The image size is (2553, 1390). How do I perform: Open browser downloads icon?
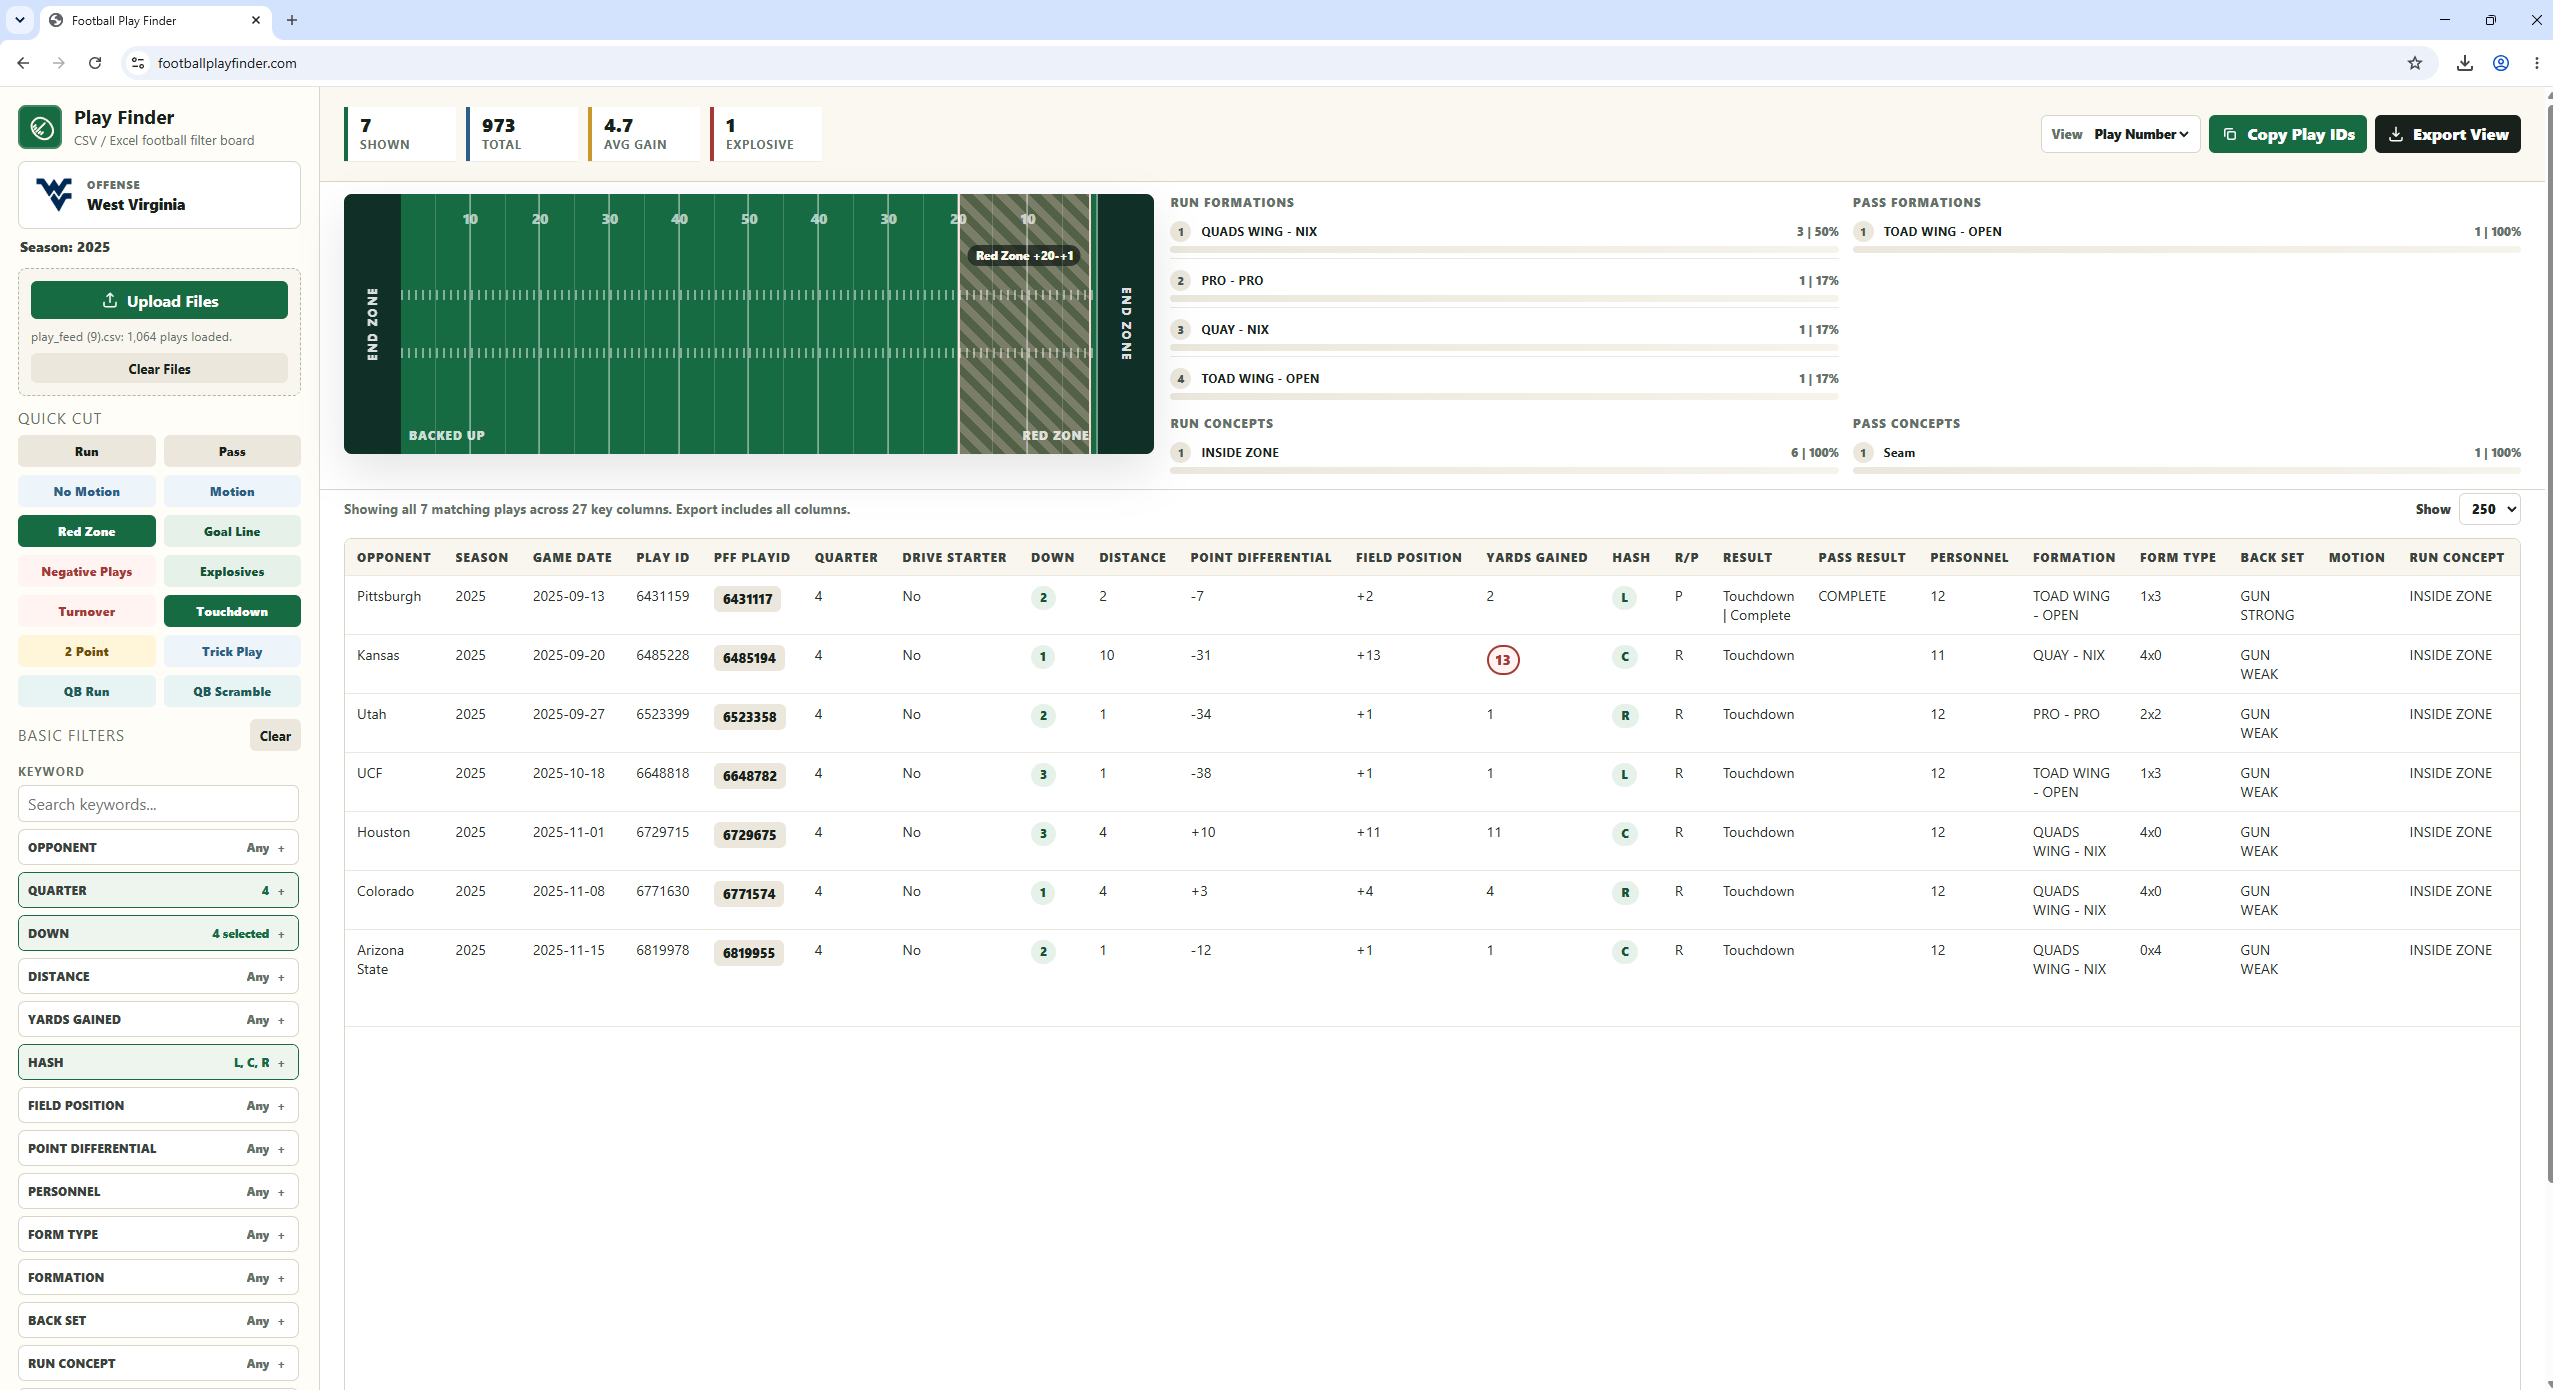tap(2464, 63)
